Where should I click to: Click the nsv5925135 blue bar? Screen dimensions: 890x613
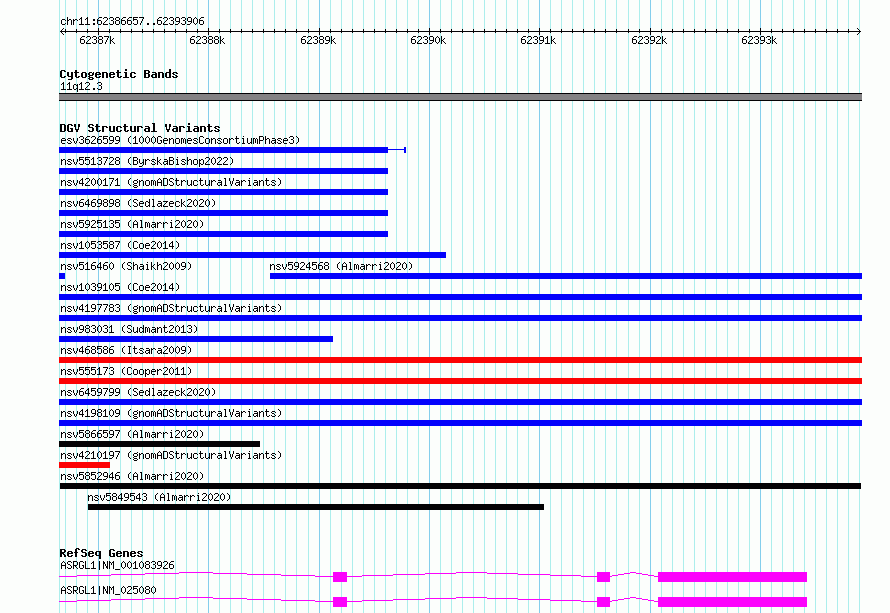[x=224, y=234]
